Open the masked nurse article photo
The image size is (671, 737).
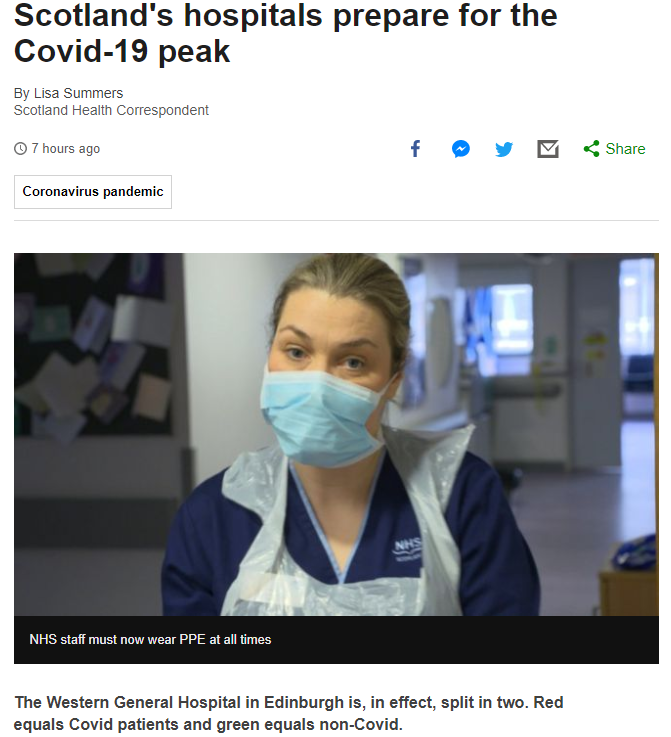tap(336, 435)
